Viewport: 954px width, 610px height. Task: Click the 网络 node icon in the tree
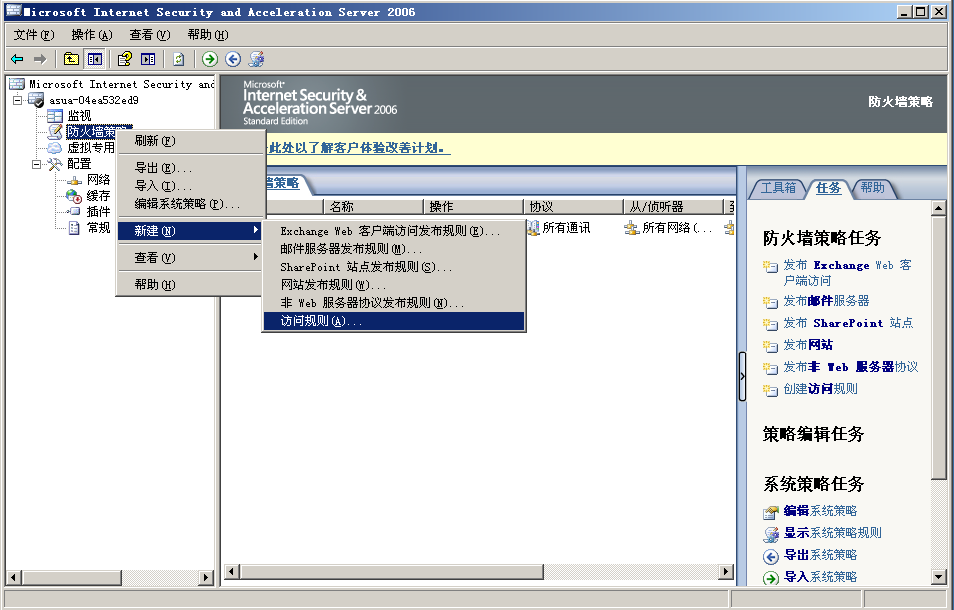[74, 180]
